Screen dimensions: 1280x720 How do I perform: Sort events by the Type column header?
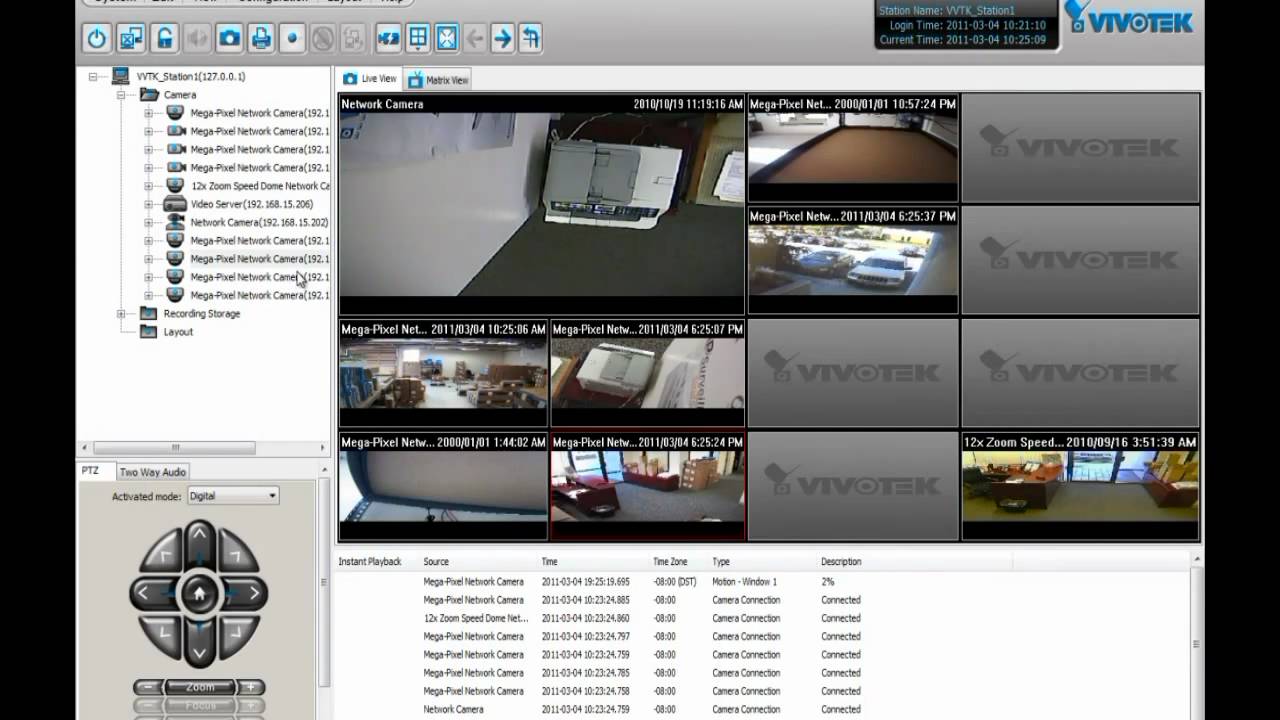click(x=721, y=562)
